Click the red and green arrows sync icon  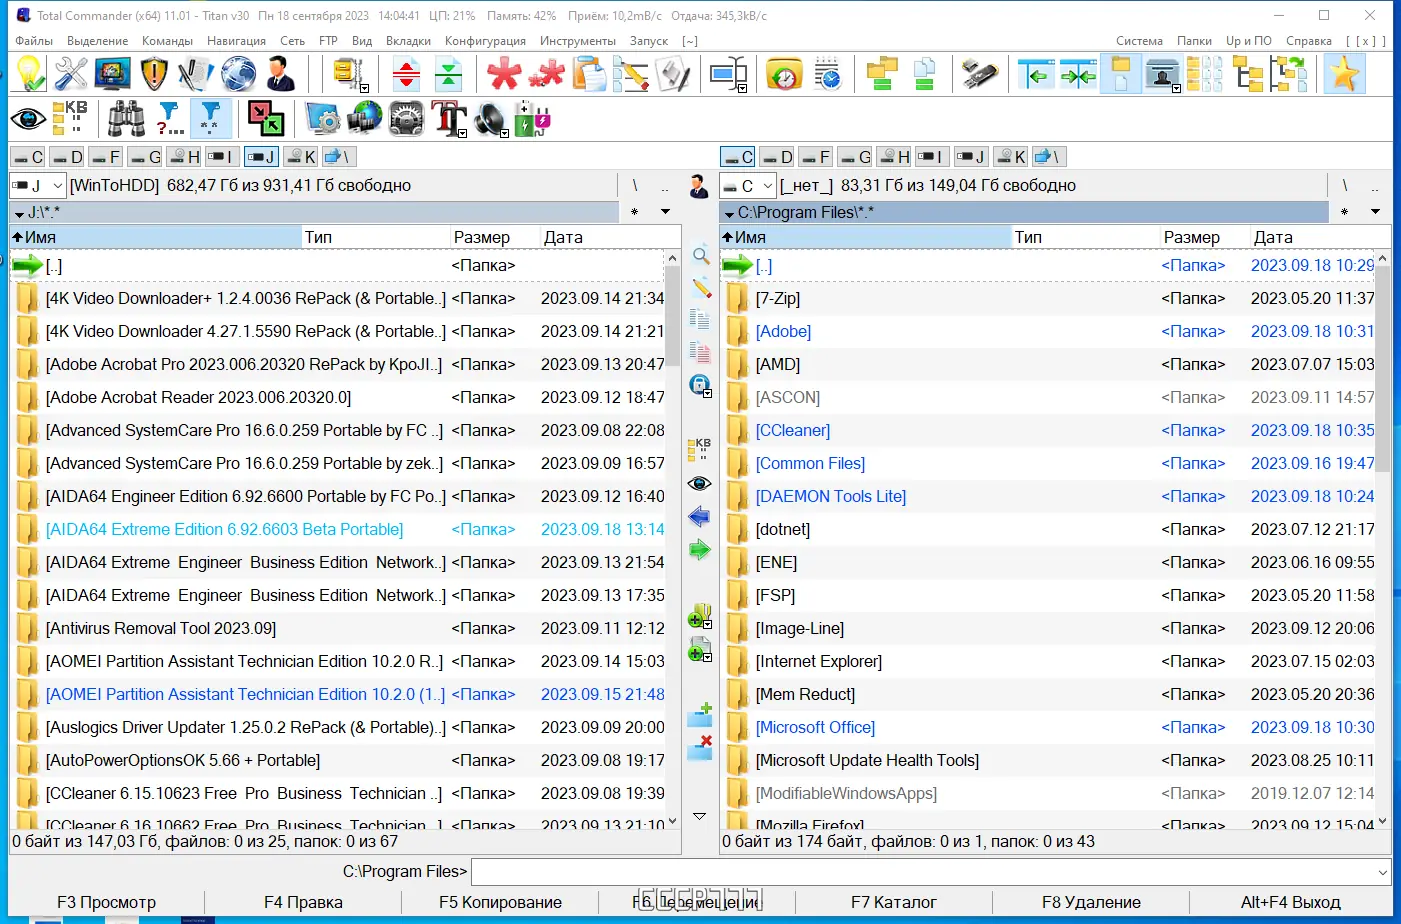click(266, 119)
